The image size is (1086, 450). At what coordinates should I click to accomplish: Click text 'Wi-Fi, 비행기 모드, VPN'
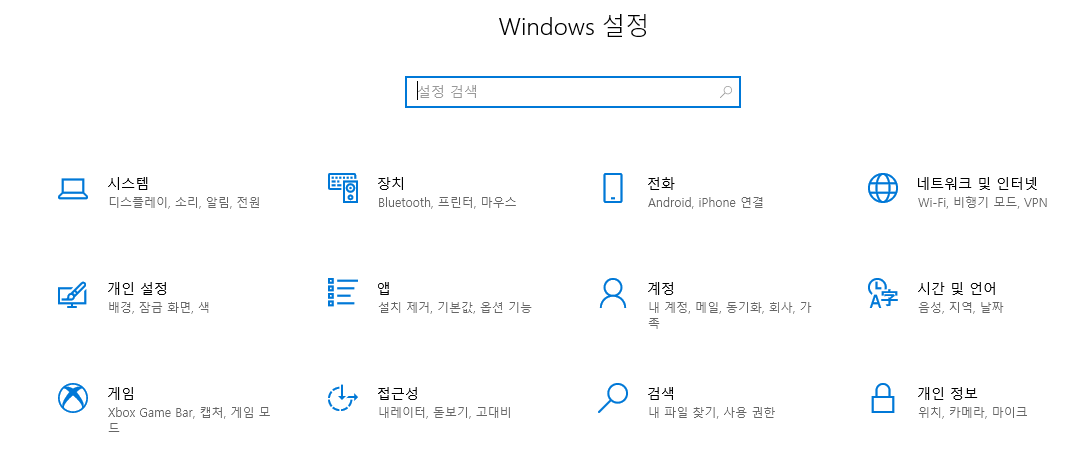(x=983, y=203)
